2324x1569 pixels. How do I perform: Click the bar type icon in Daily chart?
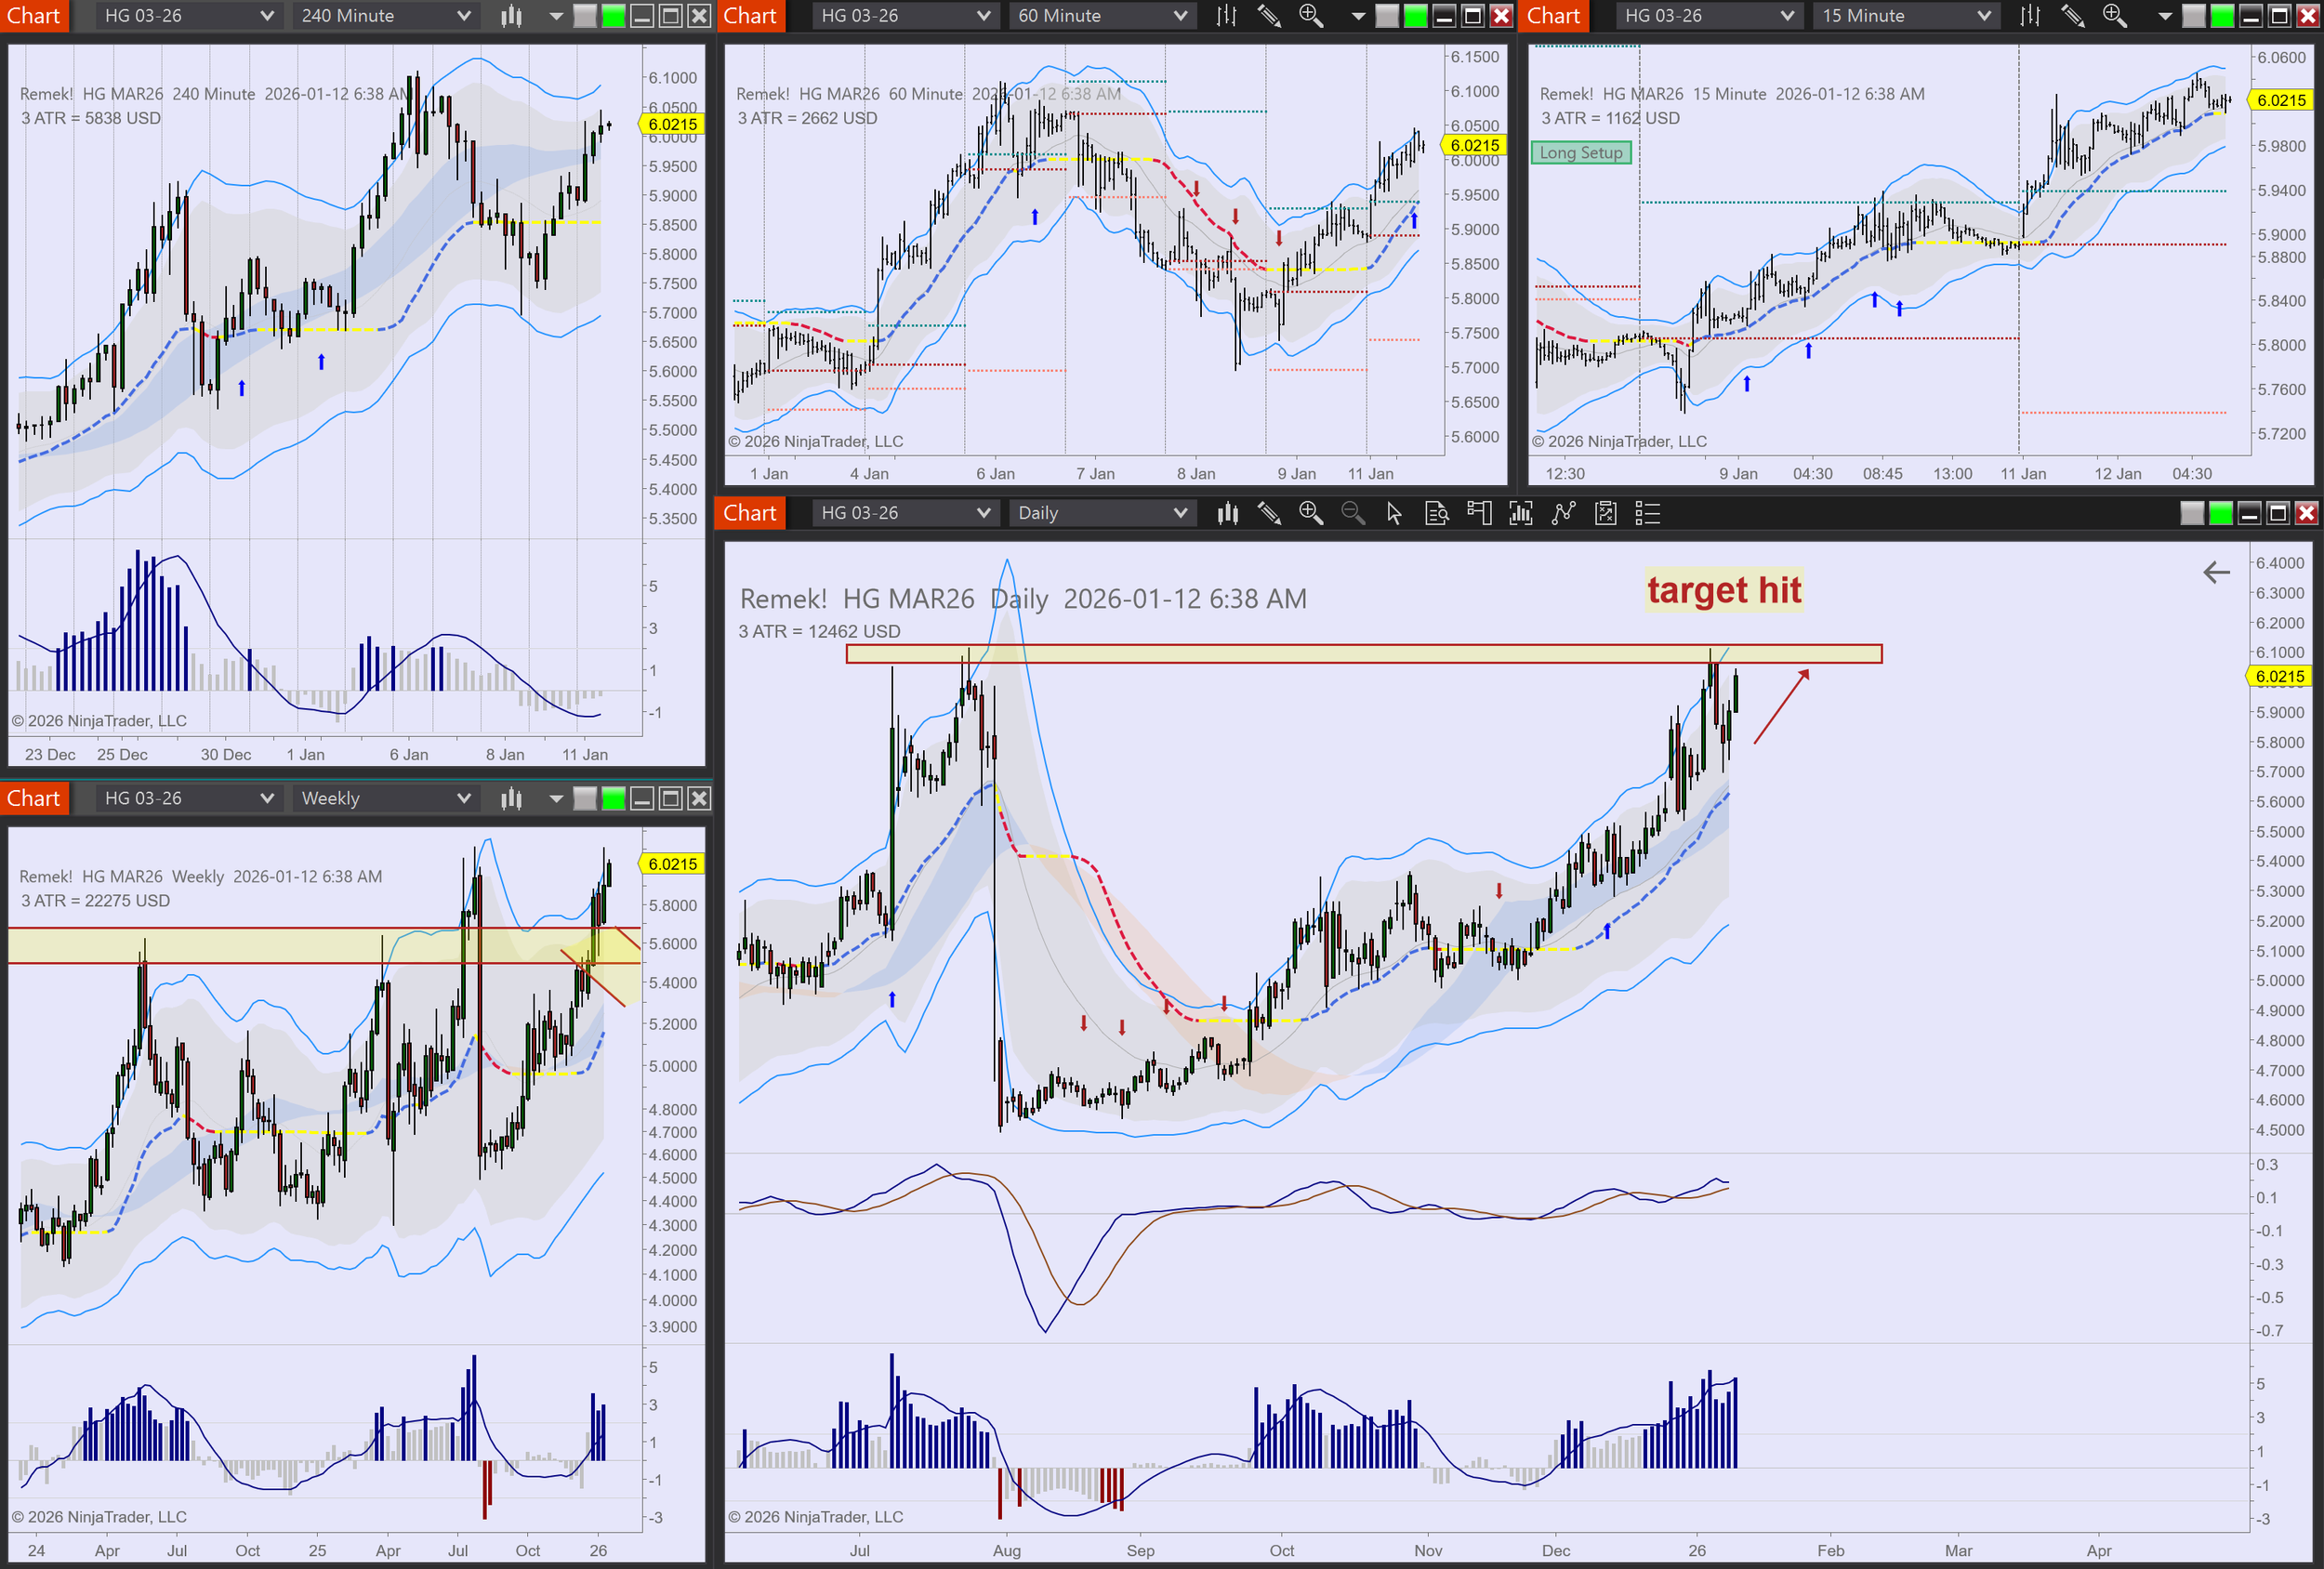pyautogui.click(x=1227, y=513)
